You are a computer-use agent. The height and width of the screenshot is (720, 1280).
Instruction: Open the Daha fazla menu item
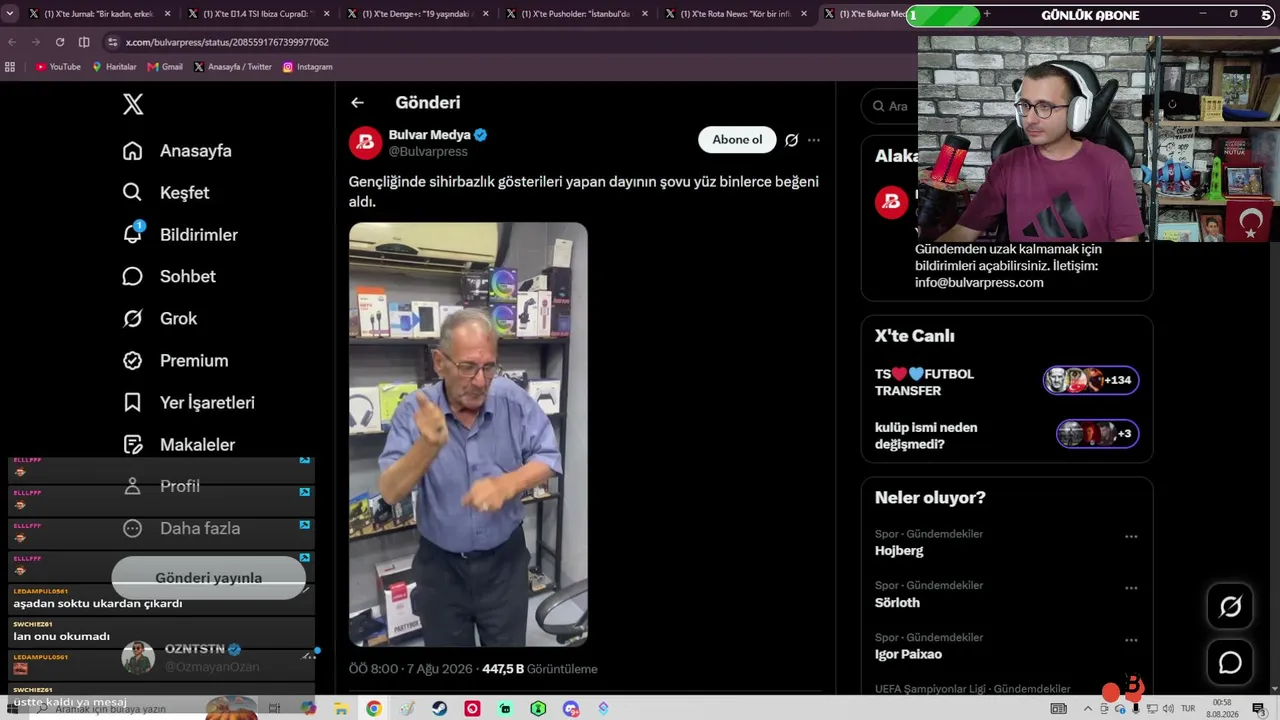183,529
